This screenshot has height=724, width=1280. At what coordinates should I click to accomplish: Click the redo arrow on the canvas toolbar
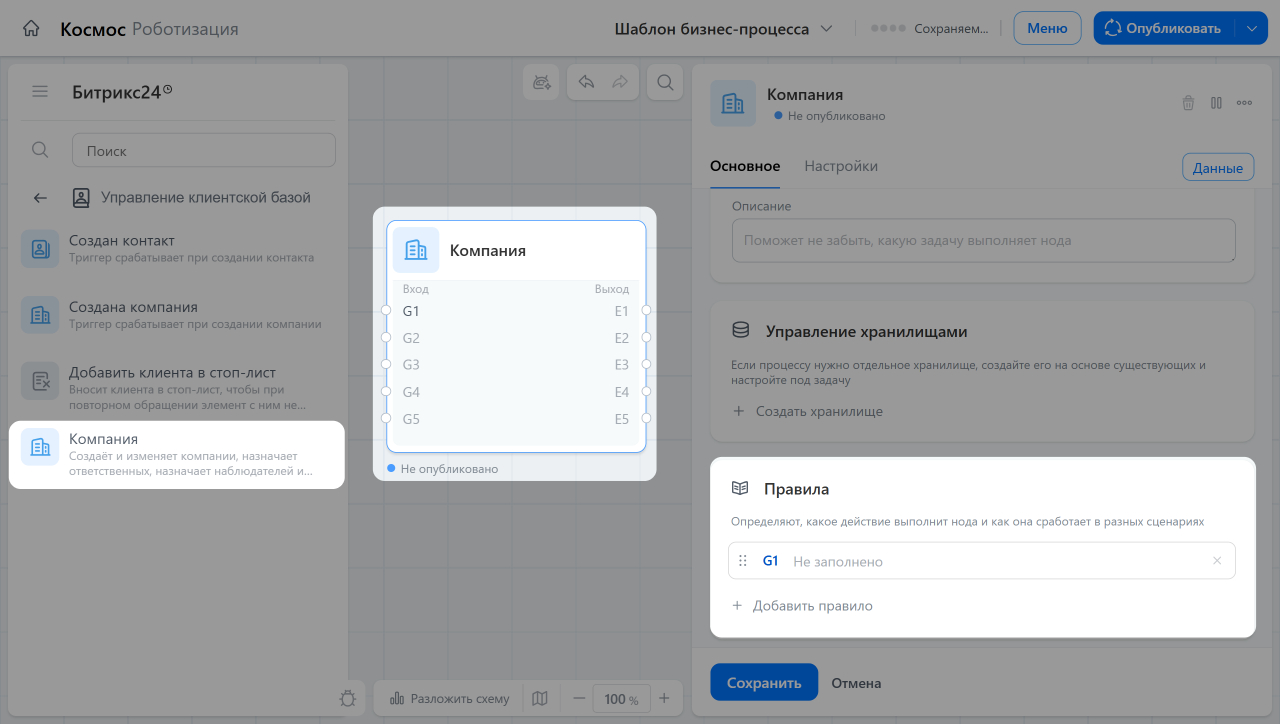620,83
